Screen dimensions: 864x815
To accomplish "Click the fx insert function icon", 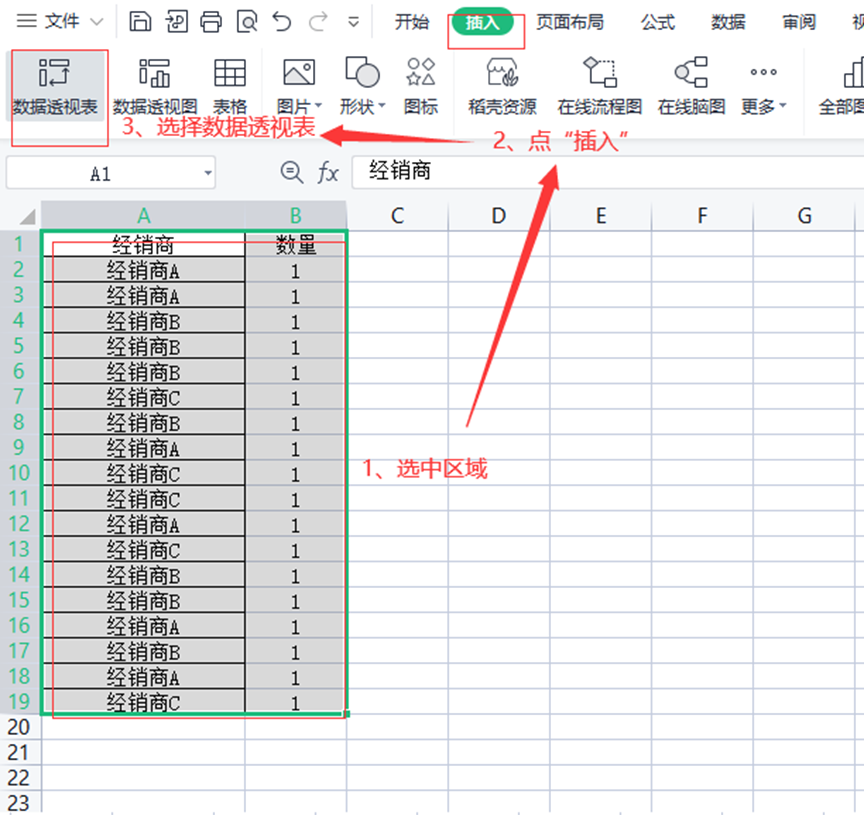I will pos(328,173).
